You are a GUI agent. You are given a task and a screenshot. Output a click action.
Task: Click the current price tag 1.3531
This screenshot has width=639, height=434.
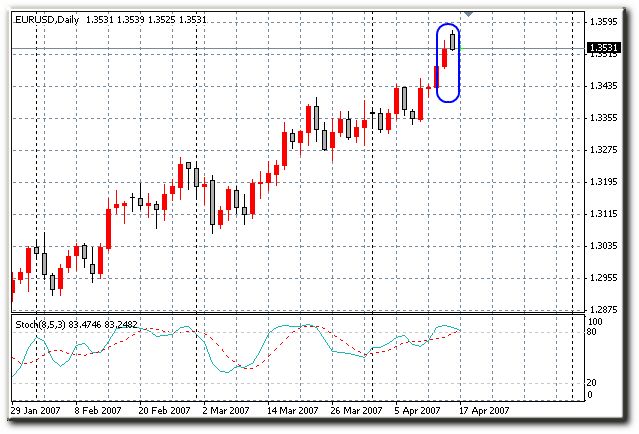pyautogui.click(x=604, y=48)
